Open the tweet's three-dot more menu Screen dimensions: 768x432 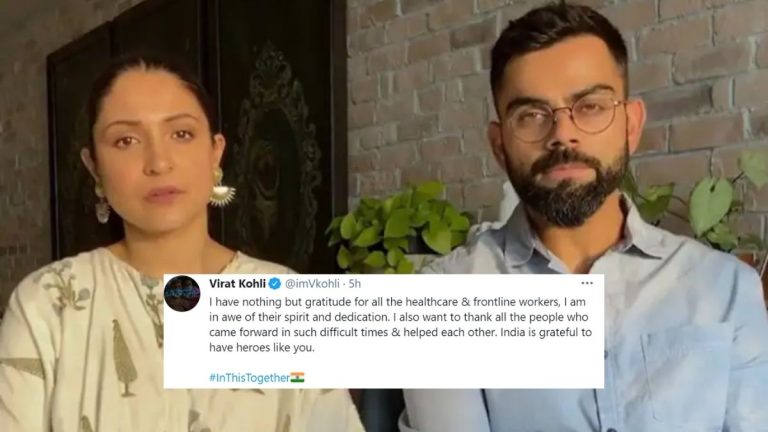(586, 283)
